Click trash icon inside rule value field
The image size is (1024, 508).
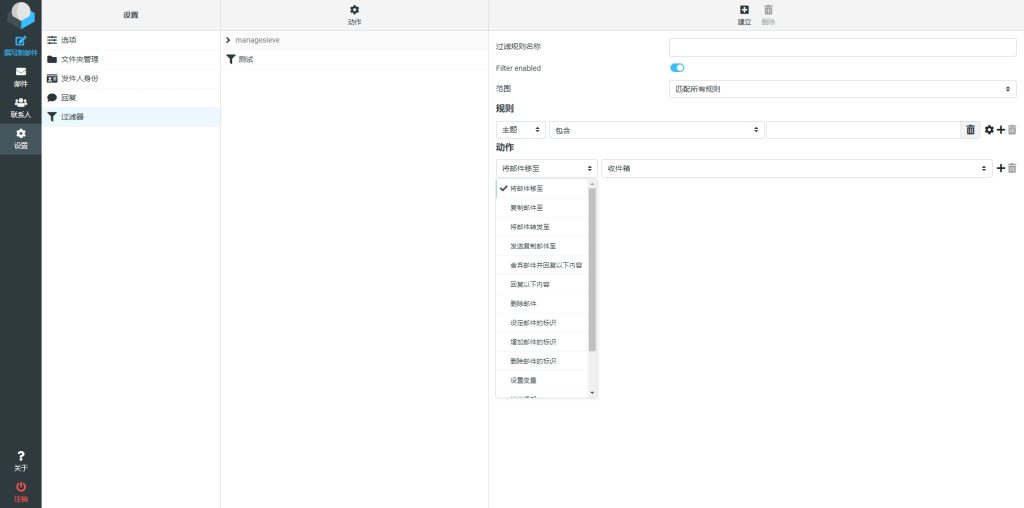(970, 130)
